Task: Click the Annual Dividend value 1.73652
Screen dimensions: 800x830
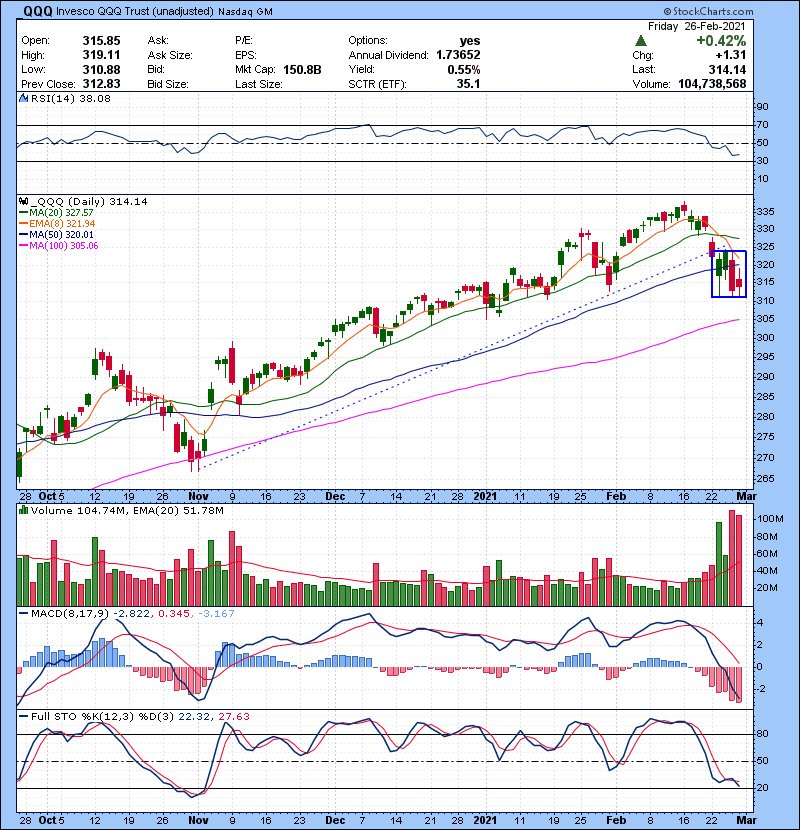Action: (459, 55)
